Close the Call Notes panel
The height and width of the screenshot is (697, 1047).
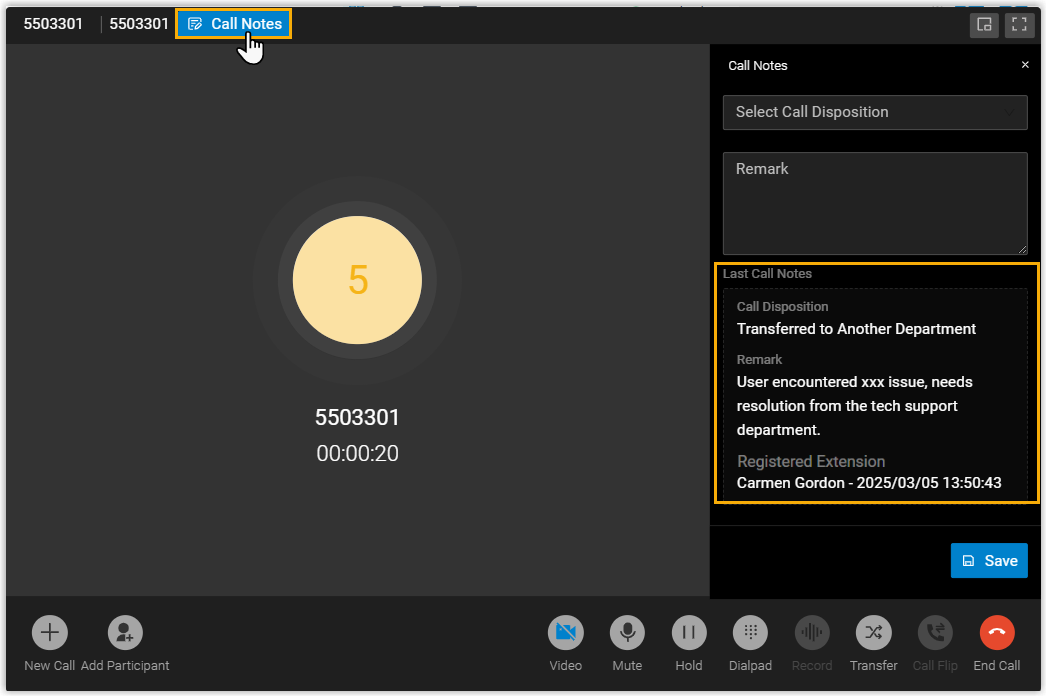pyautogui.click(x=1025, y=65)
